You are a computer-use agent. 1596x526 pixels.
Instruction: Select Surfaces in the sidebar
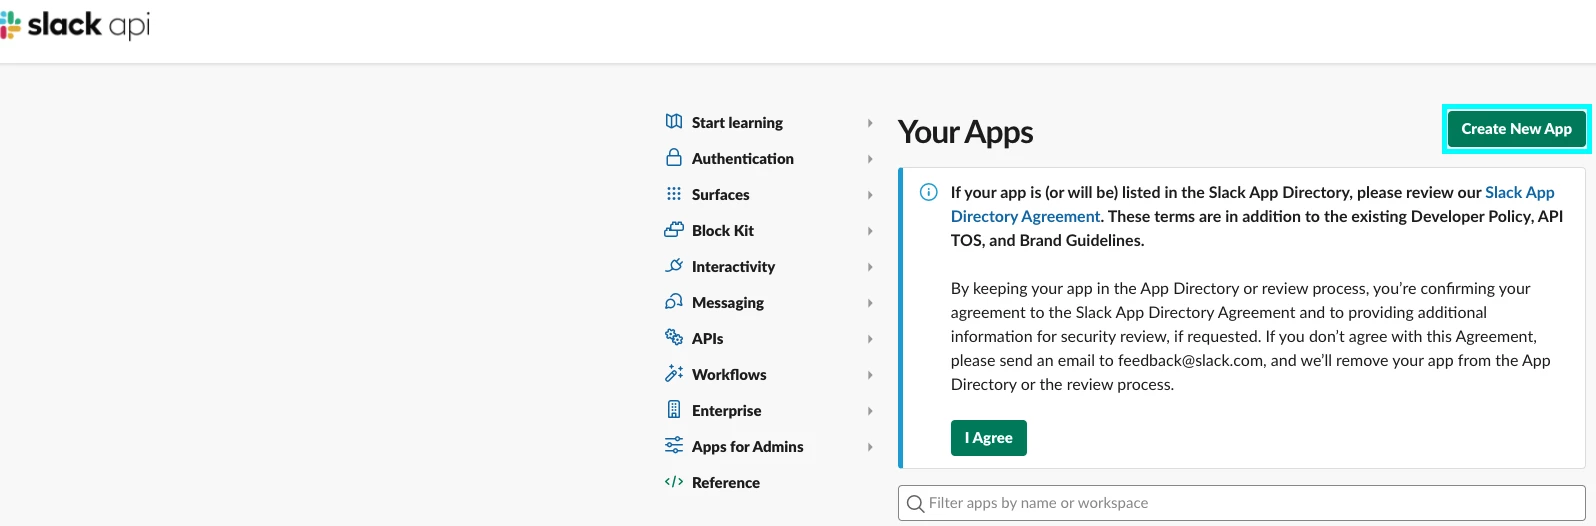click(x=720, y=194)
